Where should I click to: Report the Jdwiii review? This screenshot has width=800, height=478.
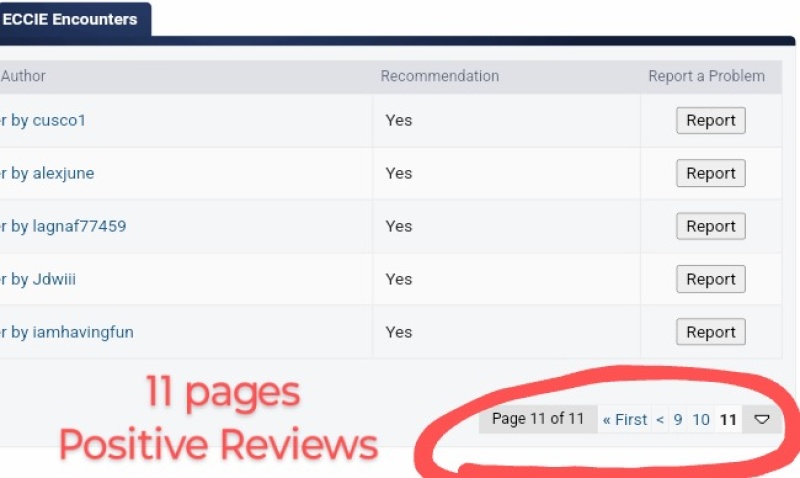(711, 279)
